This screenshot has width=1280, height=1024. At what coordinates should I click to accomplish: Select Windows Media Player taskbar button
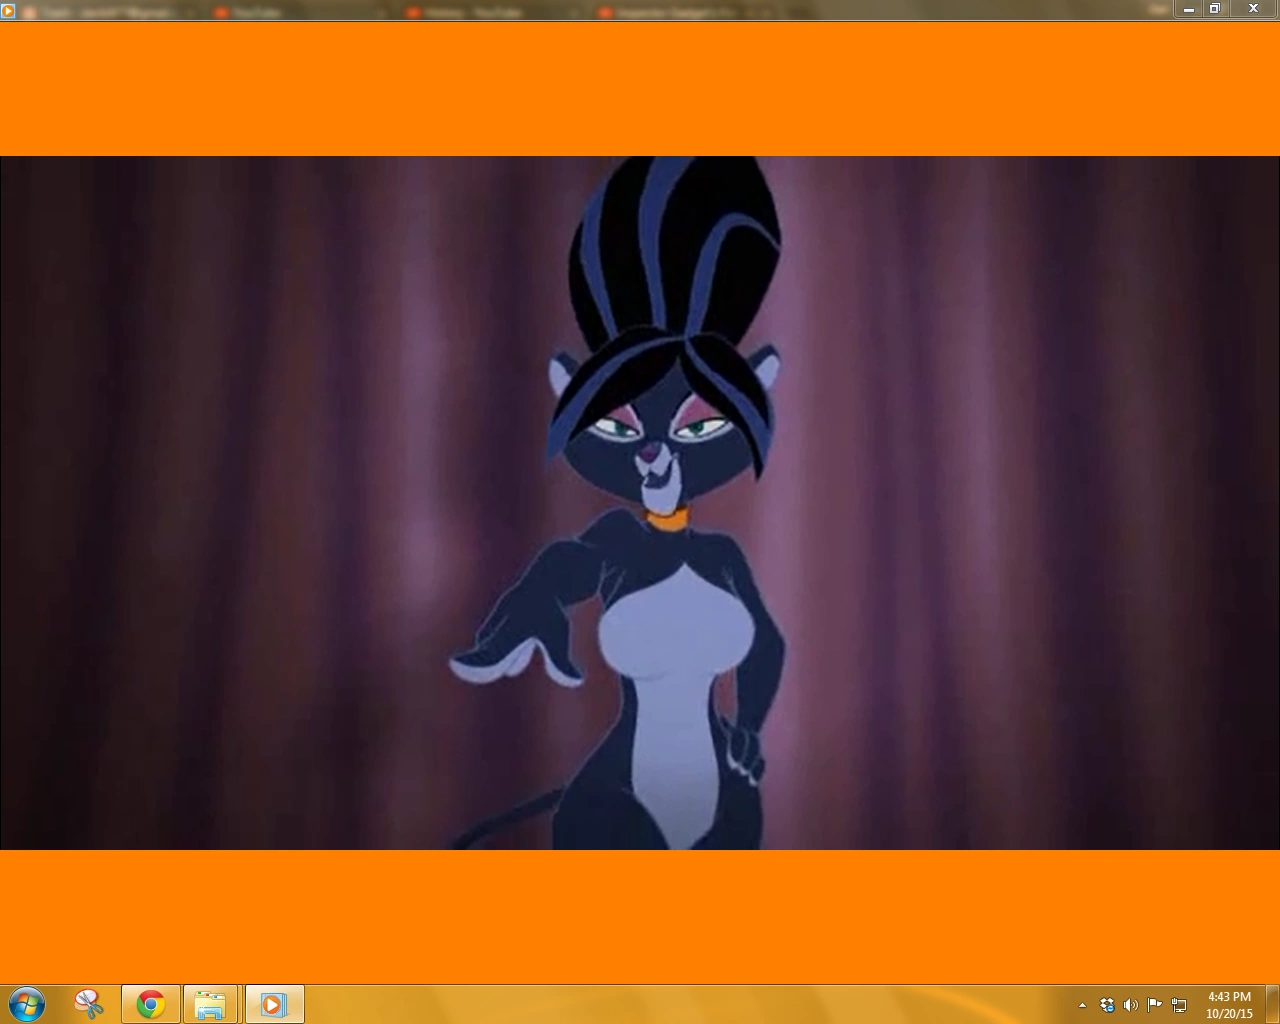(273, 1004)
